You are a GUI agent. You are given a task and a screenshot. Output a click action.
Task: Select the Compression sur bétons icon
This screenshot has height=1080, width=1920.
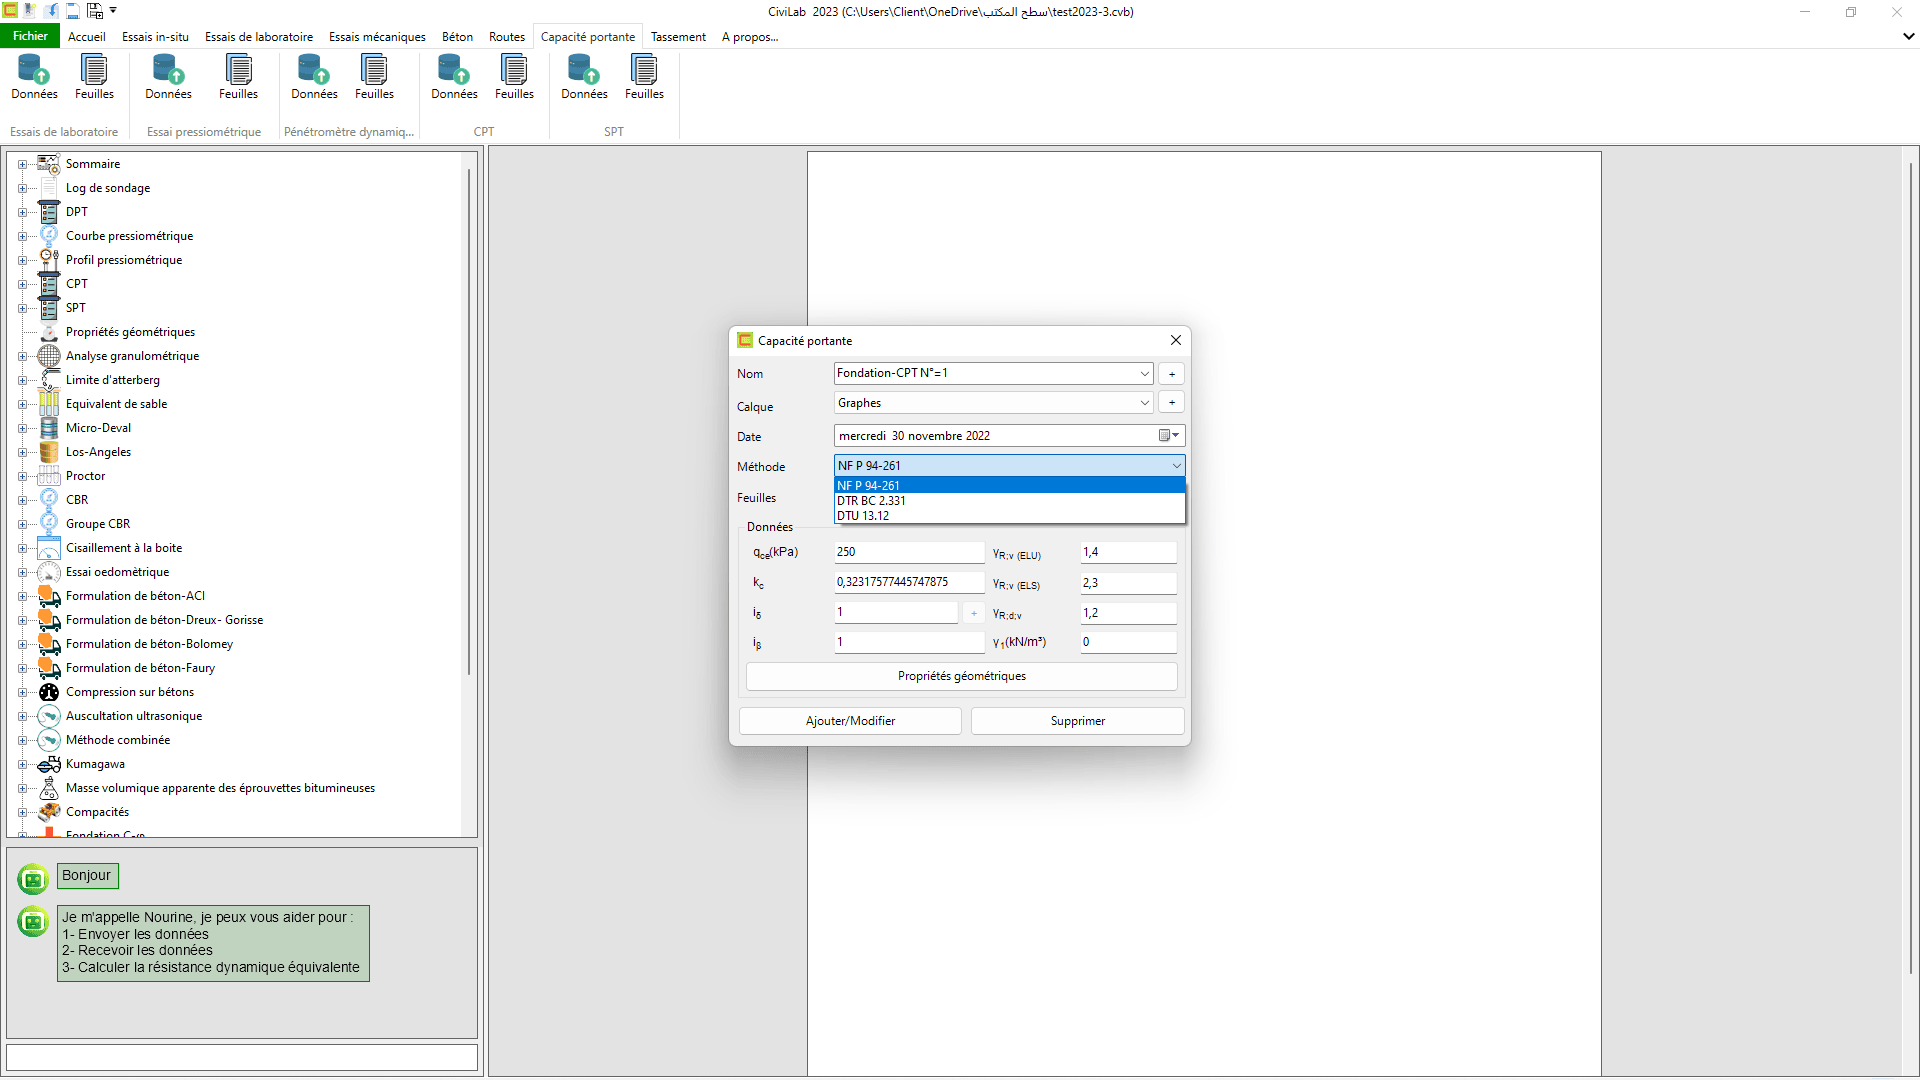(49, 692)
